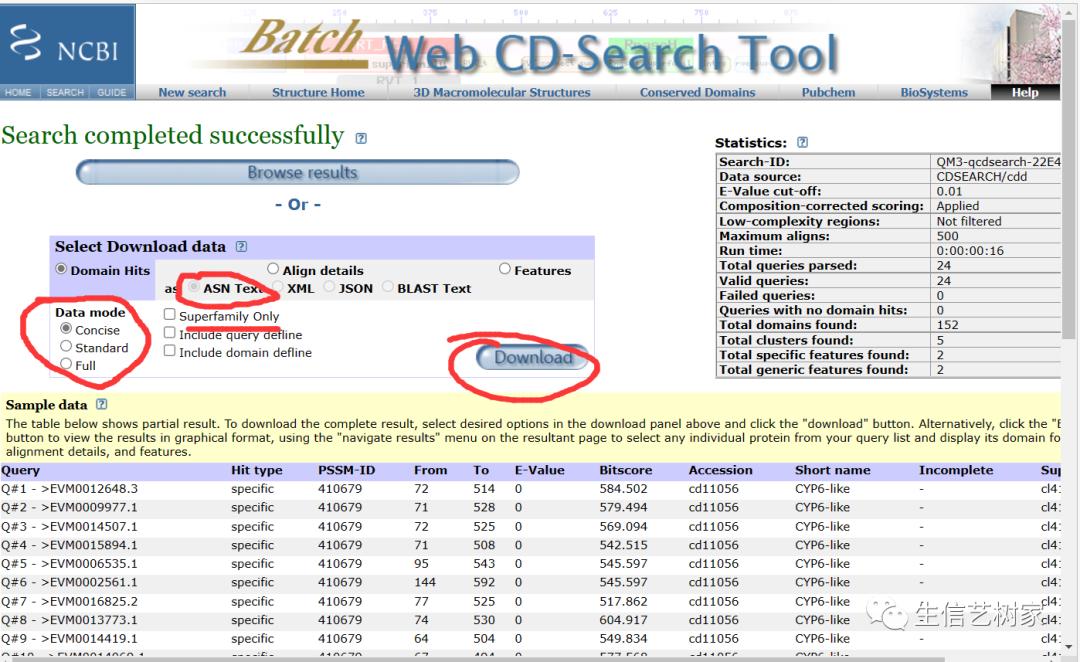1080x662 pixels.
Task: Select Concise data mode
Action: tap(66, 329)
